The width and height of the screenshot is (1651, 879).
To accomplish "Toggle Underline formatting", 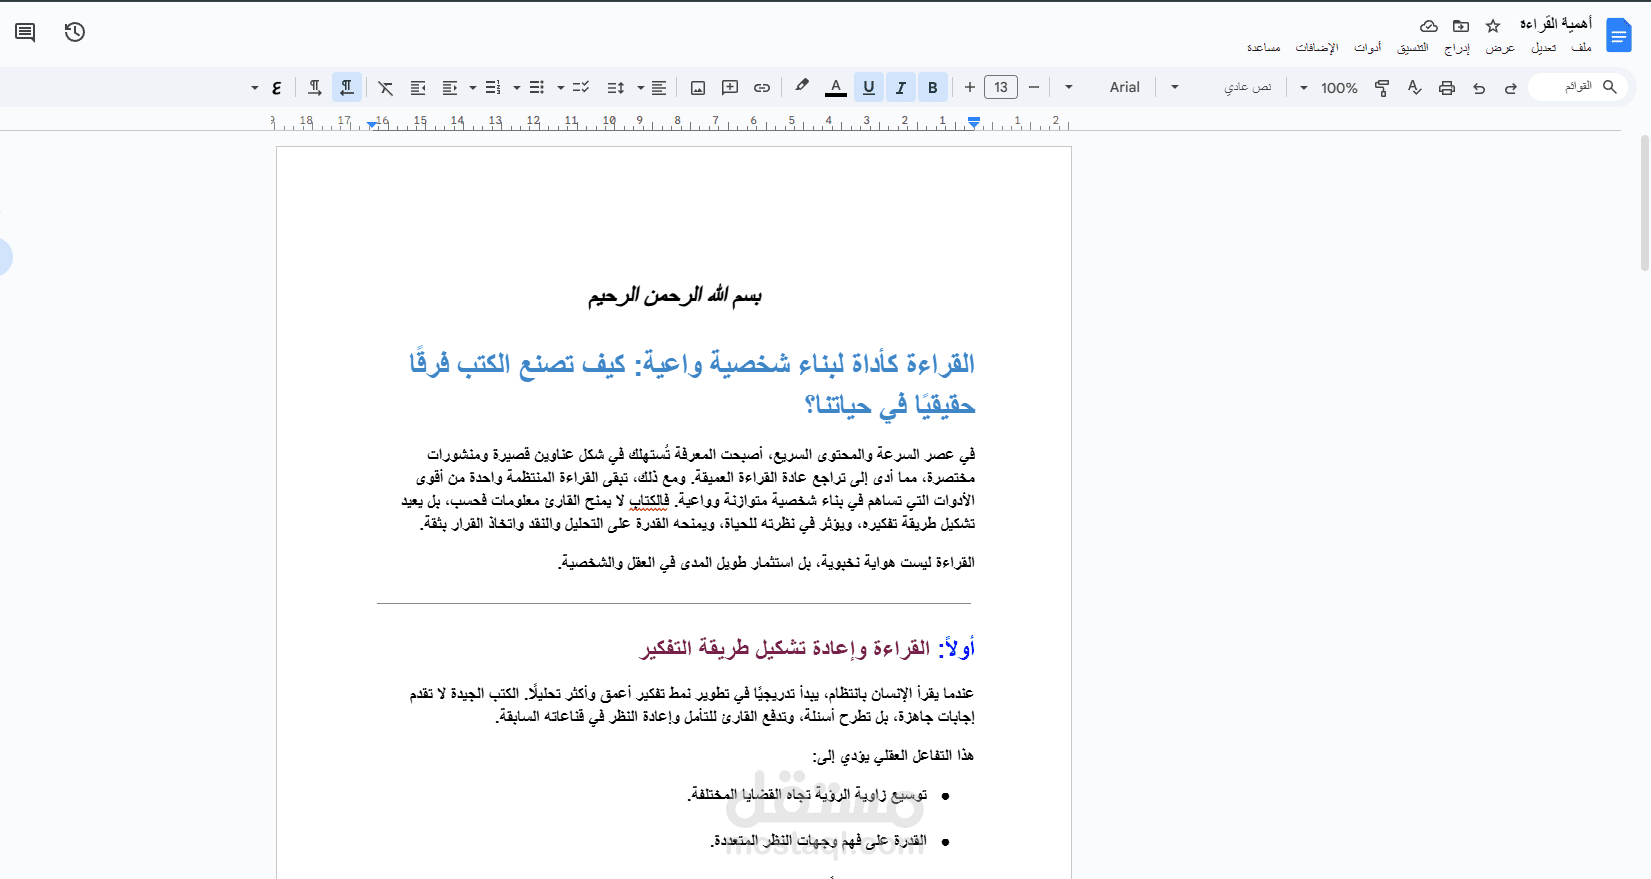I will [869, 88].
